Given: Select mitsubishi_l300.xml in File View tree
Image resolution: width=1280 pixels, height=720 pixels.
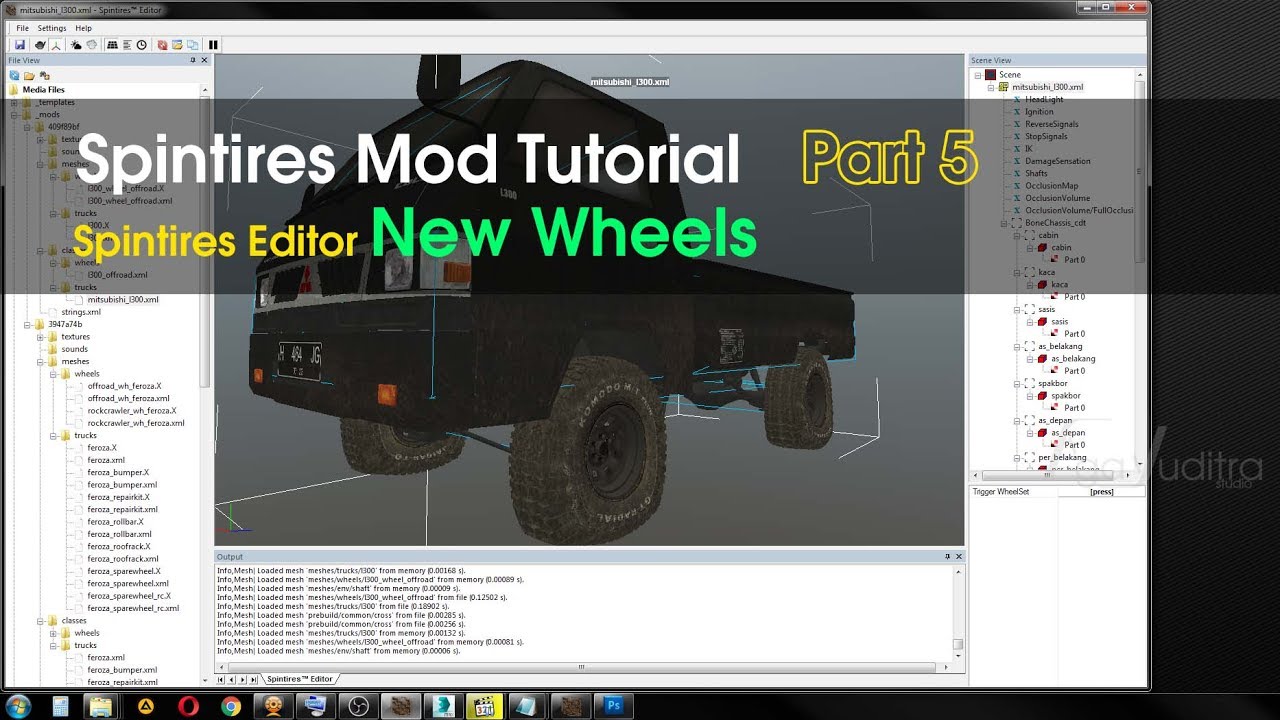Looking at the screenshot, I should 123,300.
